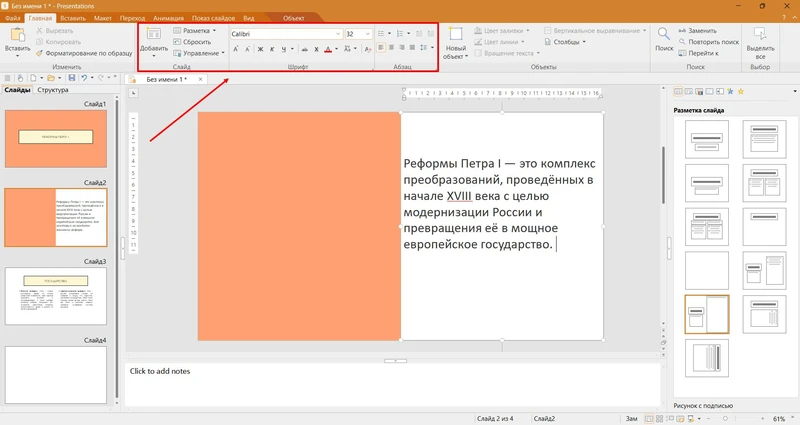800x425 pixels.
Task: Select the Слайд4 blank thumbnail
Action: click(x=56, y=375)
